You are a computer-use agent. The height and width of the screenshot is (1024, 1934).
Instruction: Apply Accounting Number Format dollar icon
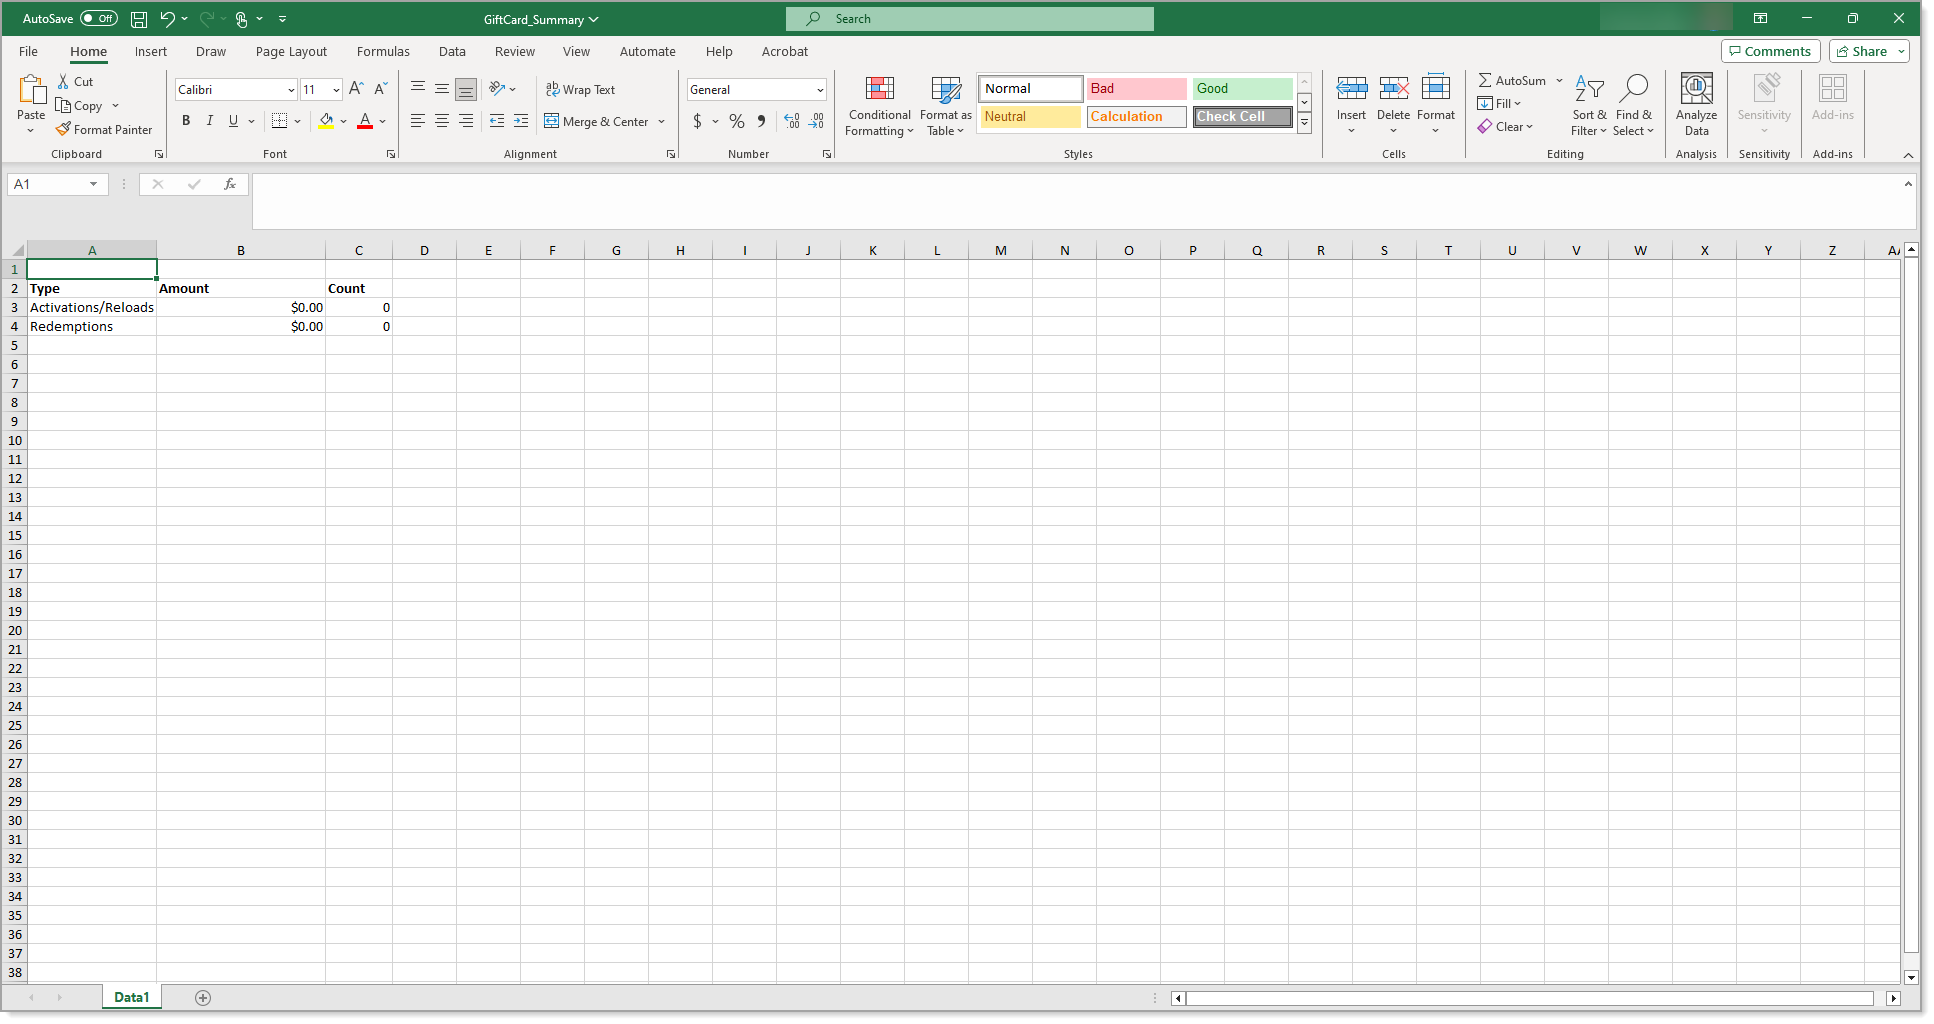tap(697, 121)
